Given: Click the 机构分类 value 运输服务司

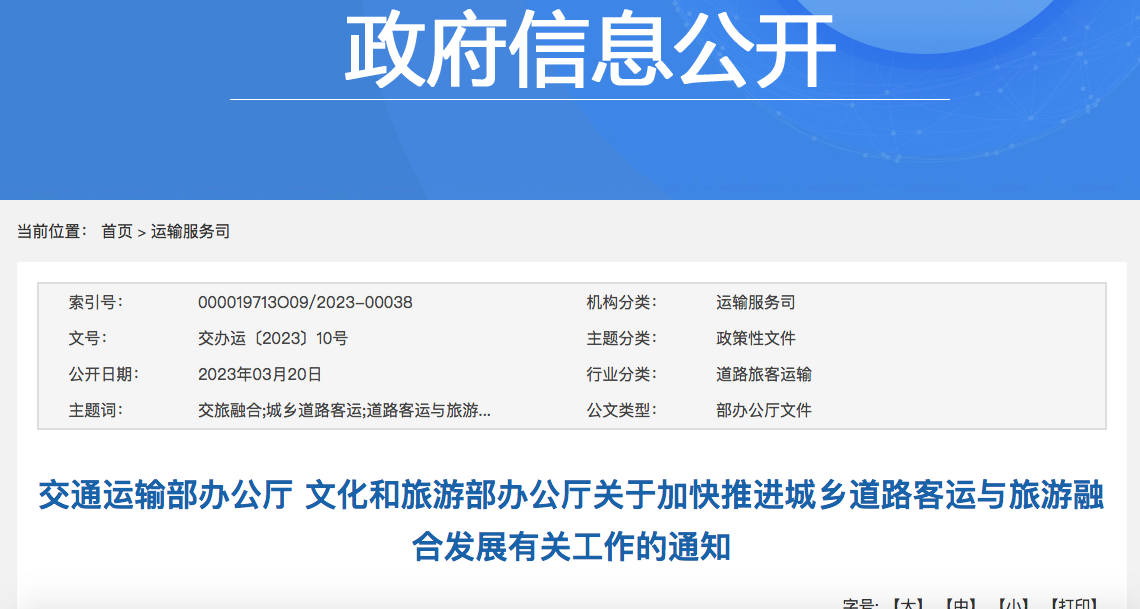Looking at the screenshot, I should click(756, 302).
